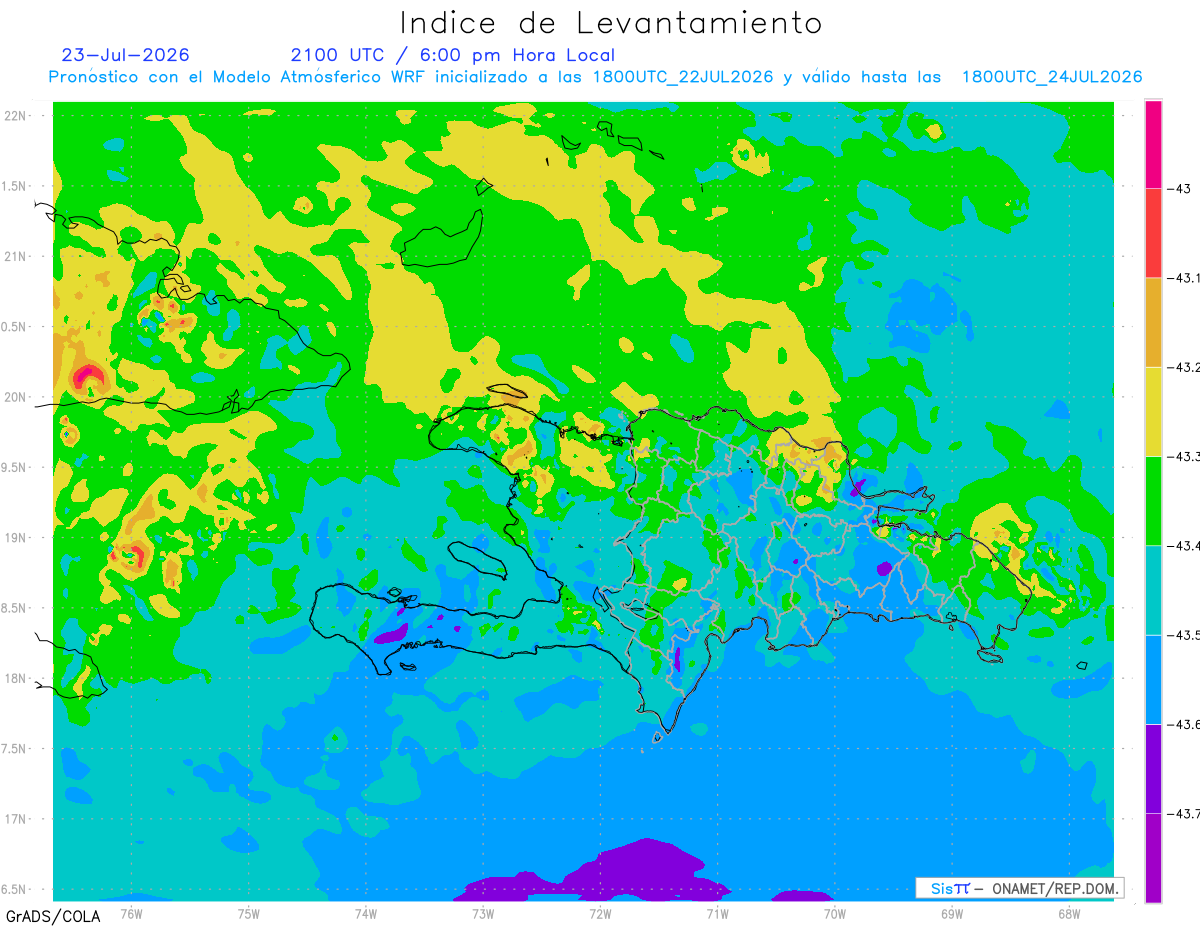Click the longitude label '69W'

point(951,912)
